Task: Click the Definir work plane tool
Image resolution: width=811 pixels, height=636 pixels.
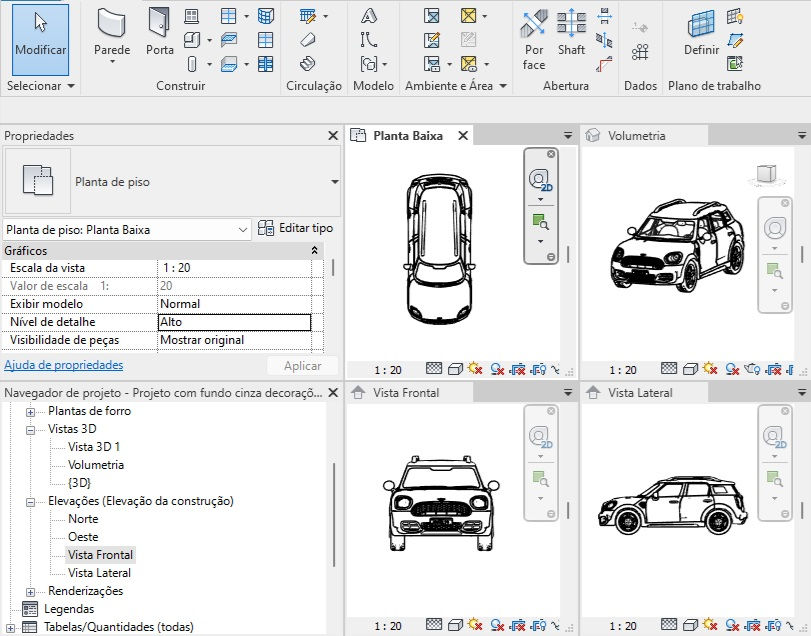Action: click(x=701, y=32)
